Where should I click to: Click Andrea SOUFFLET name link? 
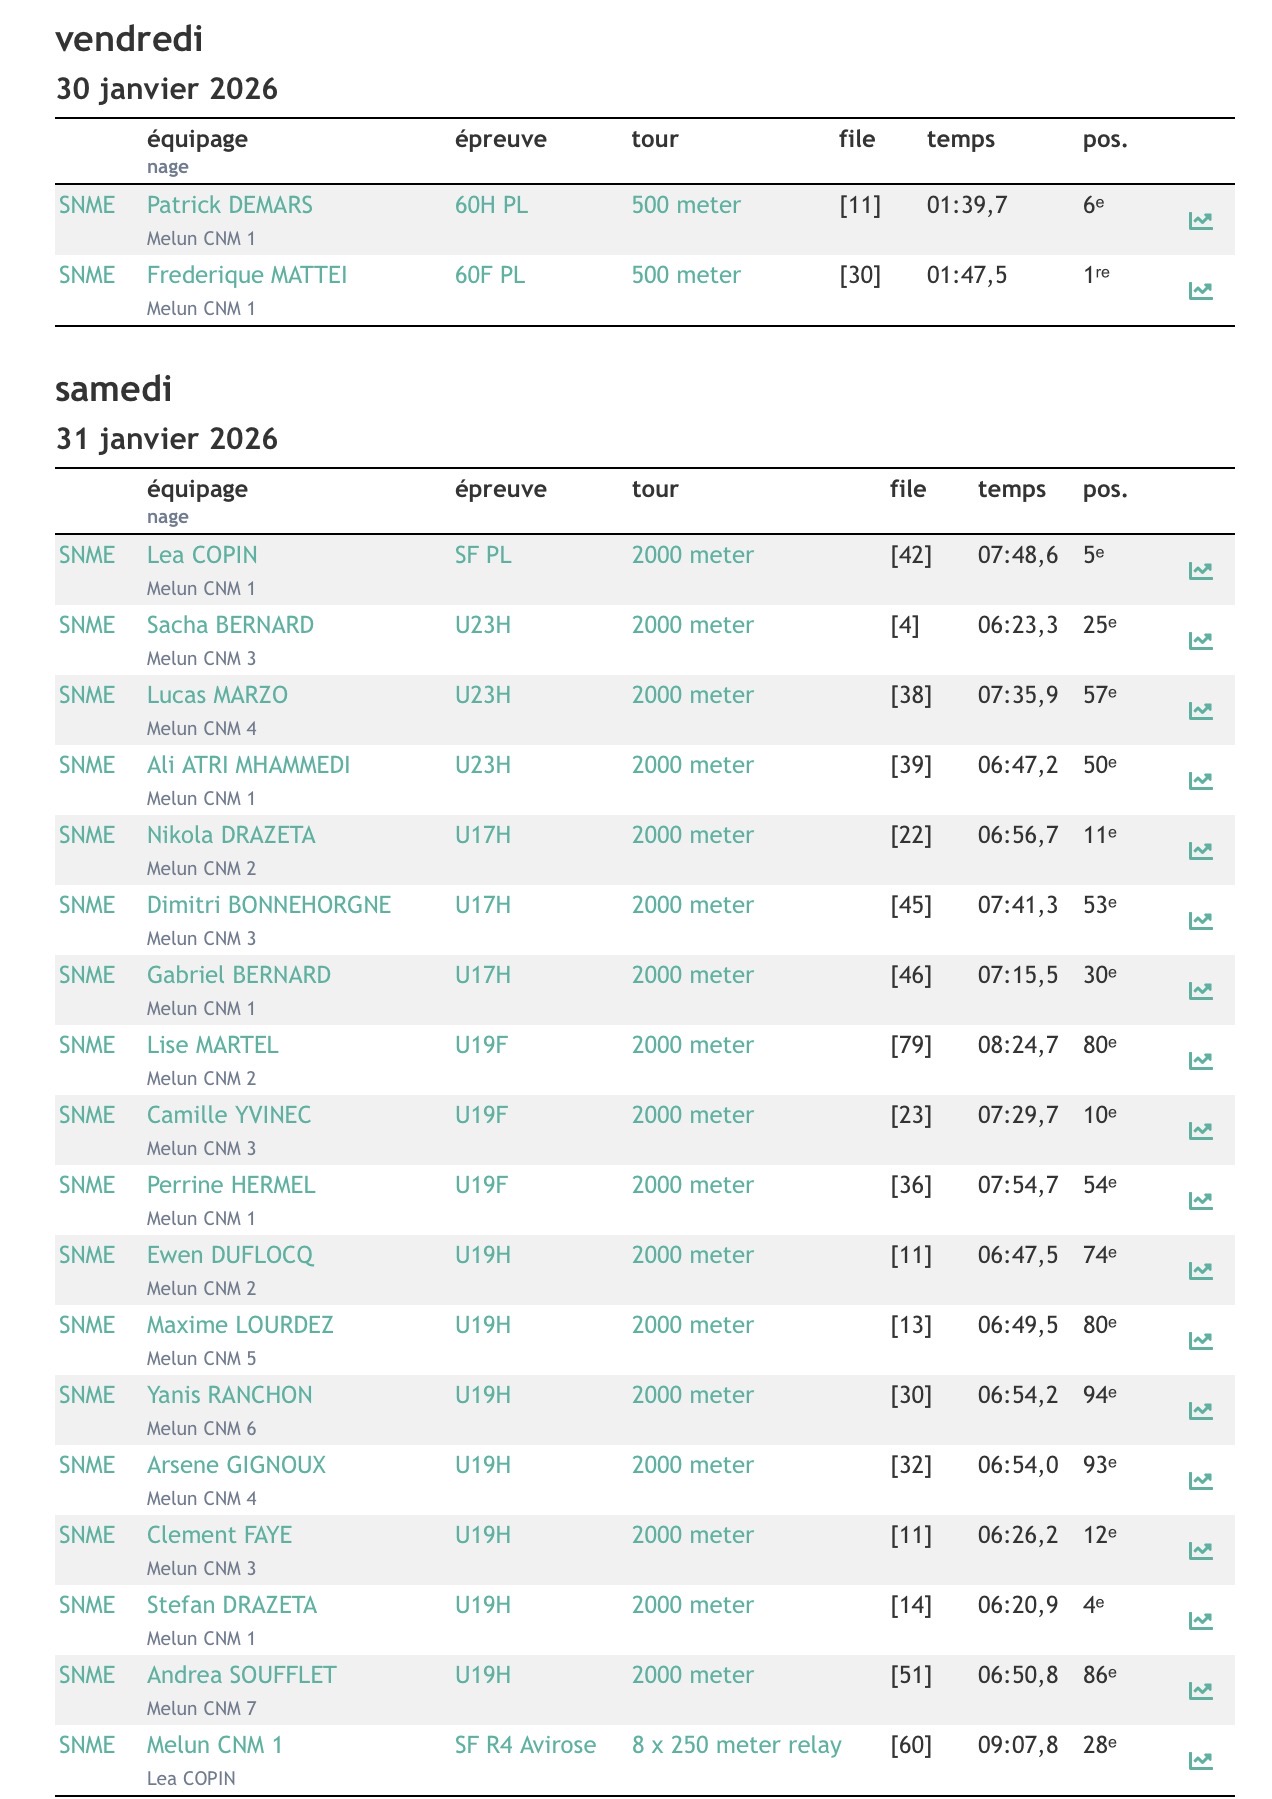click(x=241, y=1675)
